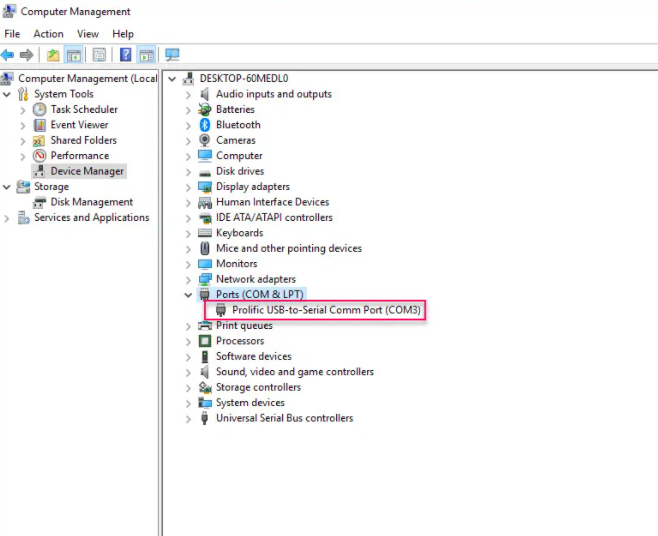The height and width of the screenshot is (536, 658).
Task: Expand the Universal Serial Bus controllers node
Action: pyautogui.click(x=188, y=419)
